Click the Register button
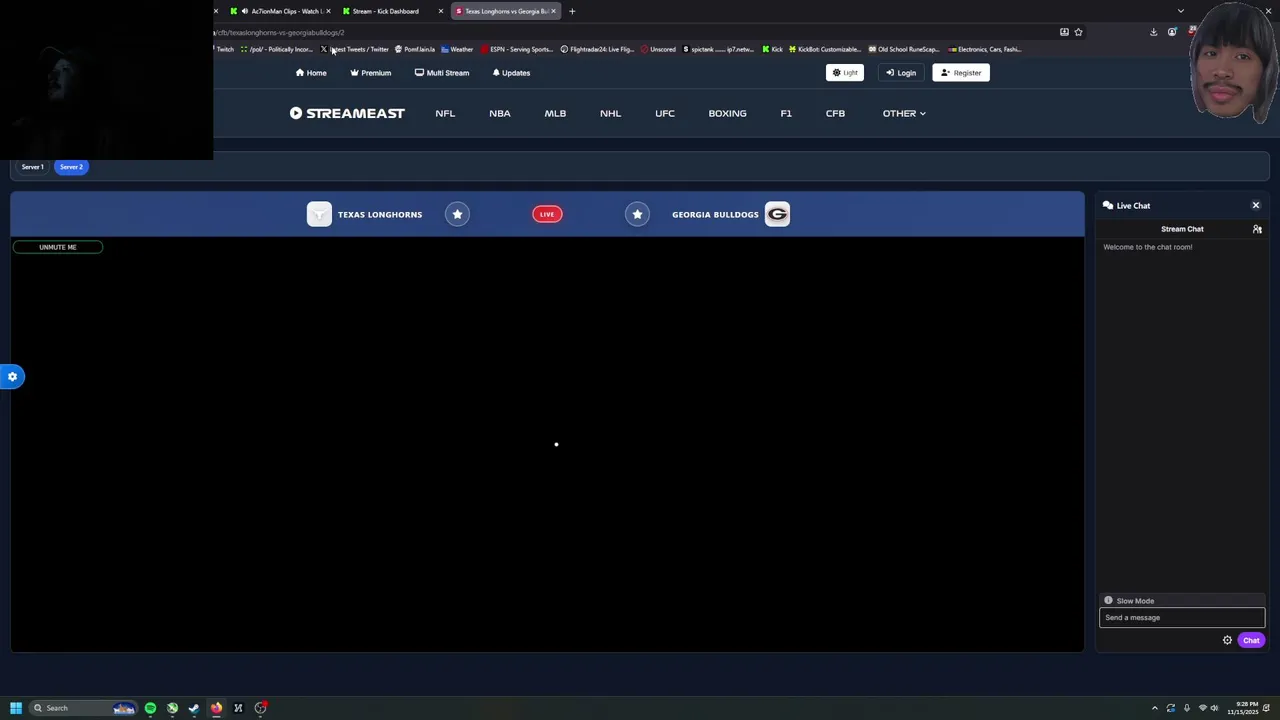 click(961, 72)
